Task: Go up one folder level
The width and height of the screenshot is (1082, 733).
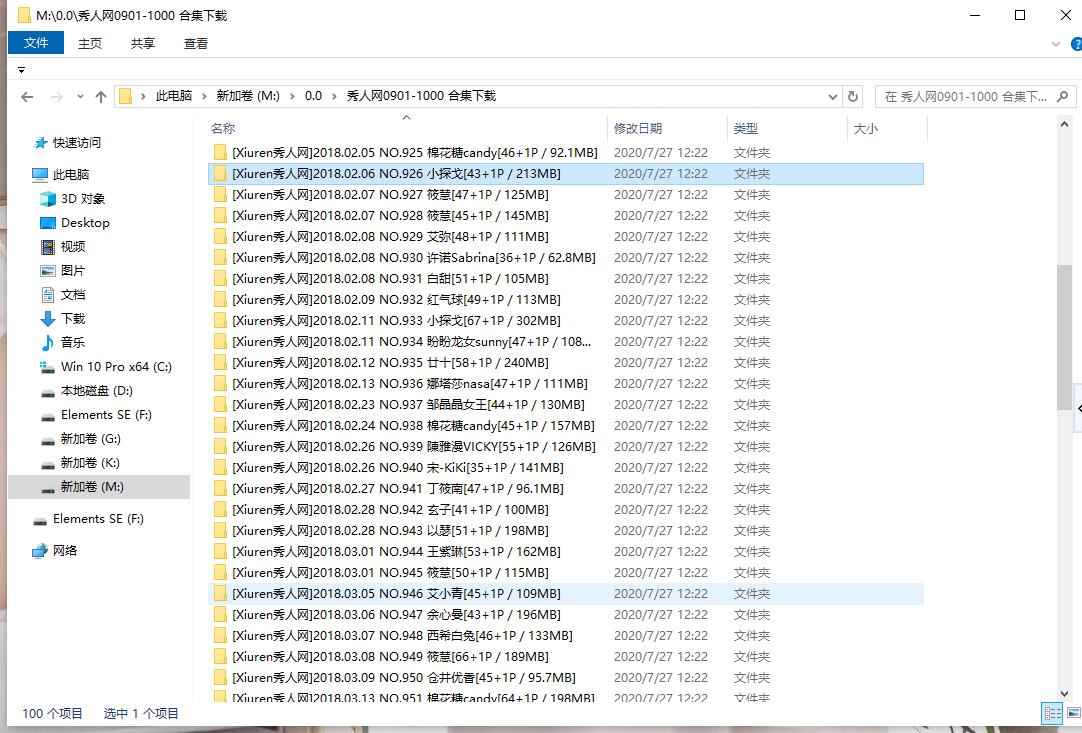Action: coord(101,97)
